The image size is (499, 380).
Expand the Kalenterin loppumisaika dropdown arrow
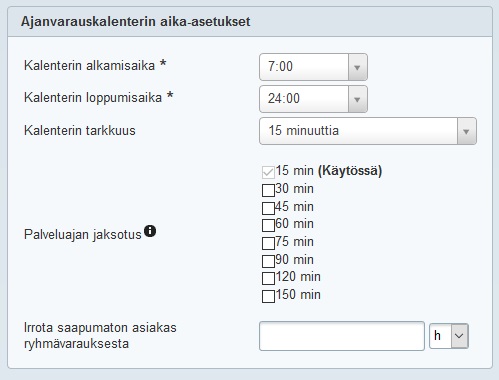click(x=357, y=99)
